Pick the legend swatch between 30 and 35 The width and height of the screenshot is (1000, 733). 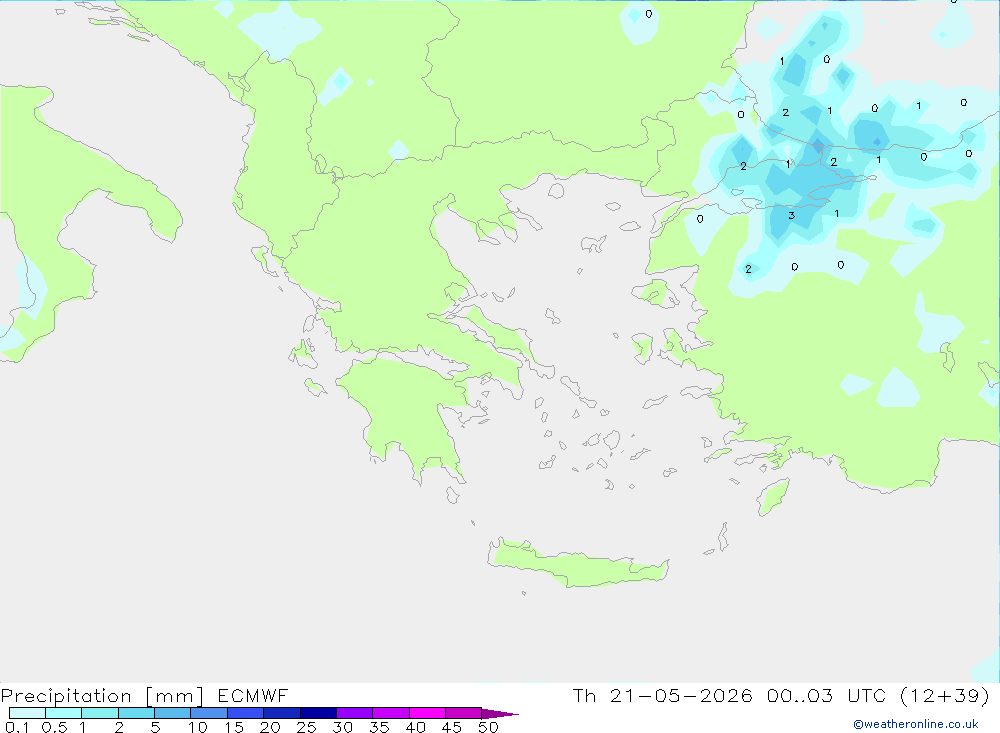355,713
